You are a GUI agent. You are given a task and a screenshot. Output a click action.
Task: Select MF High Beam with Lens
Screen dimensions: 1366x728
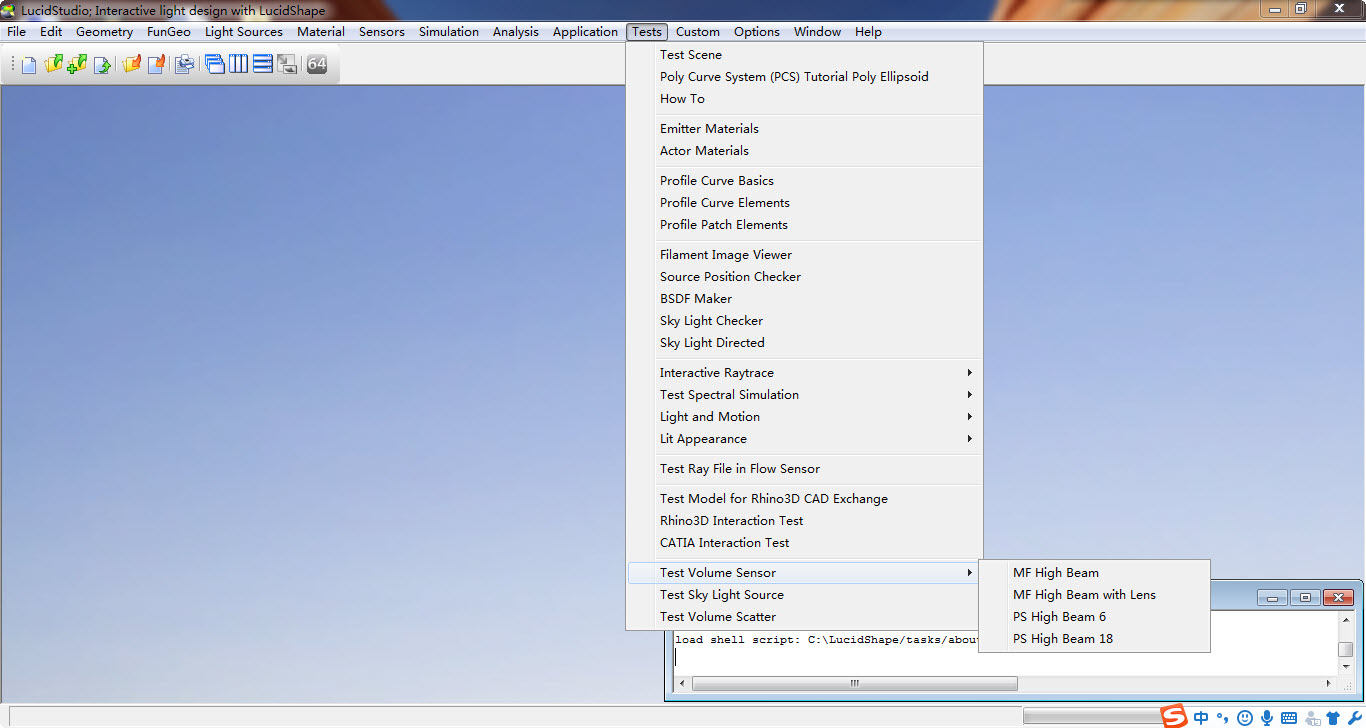(x=1094, y=595)
